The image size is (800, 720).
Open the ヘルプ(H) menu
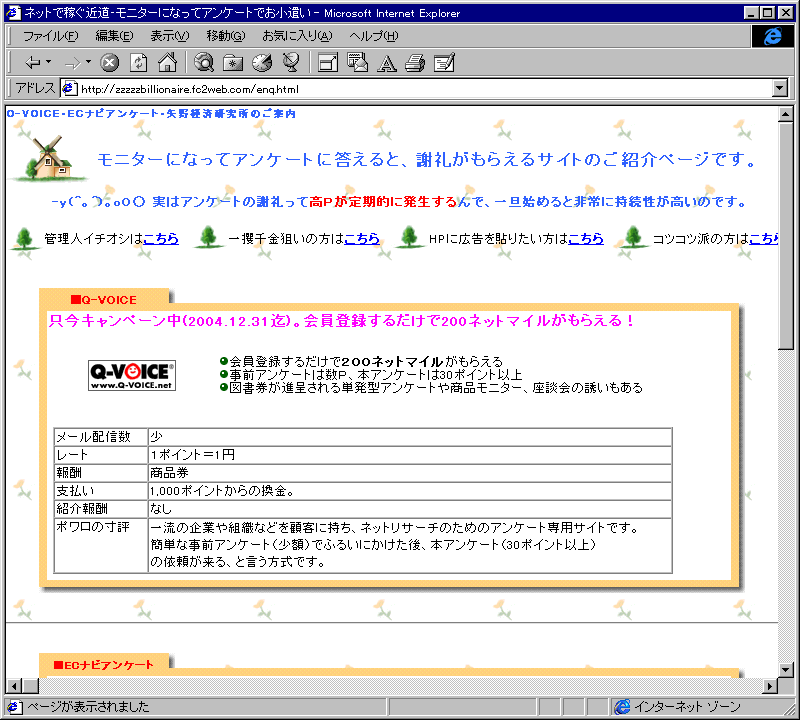coord(373,36)
